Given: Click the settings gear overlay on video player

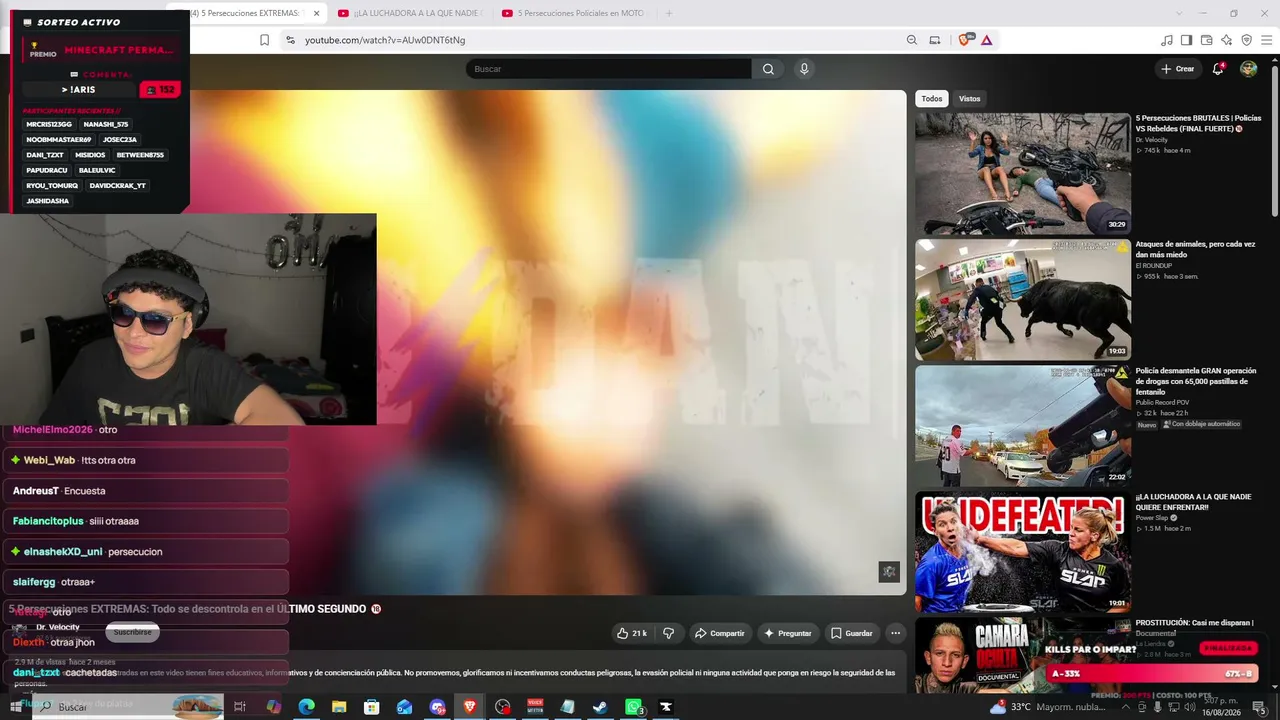Looking at the screenshot, I should pyautogui.click(x=889, y=571).
